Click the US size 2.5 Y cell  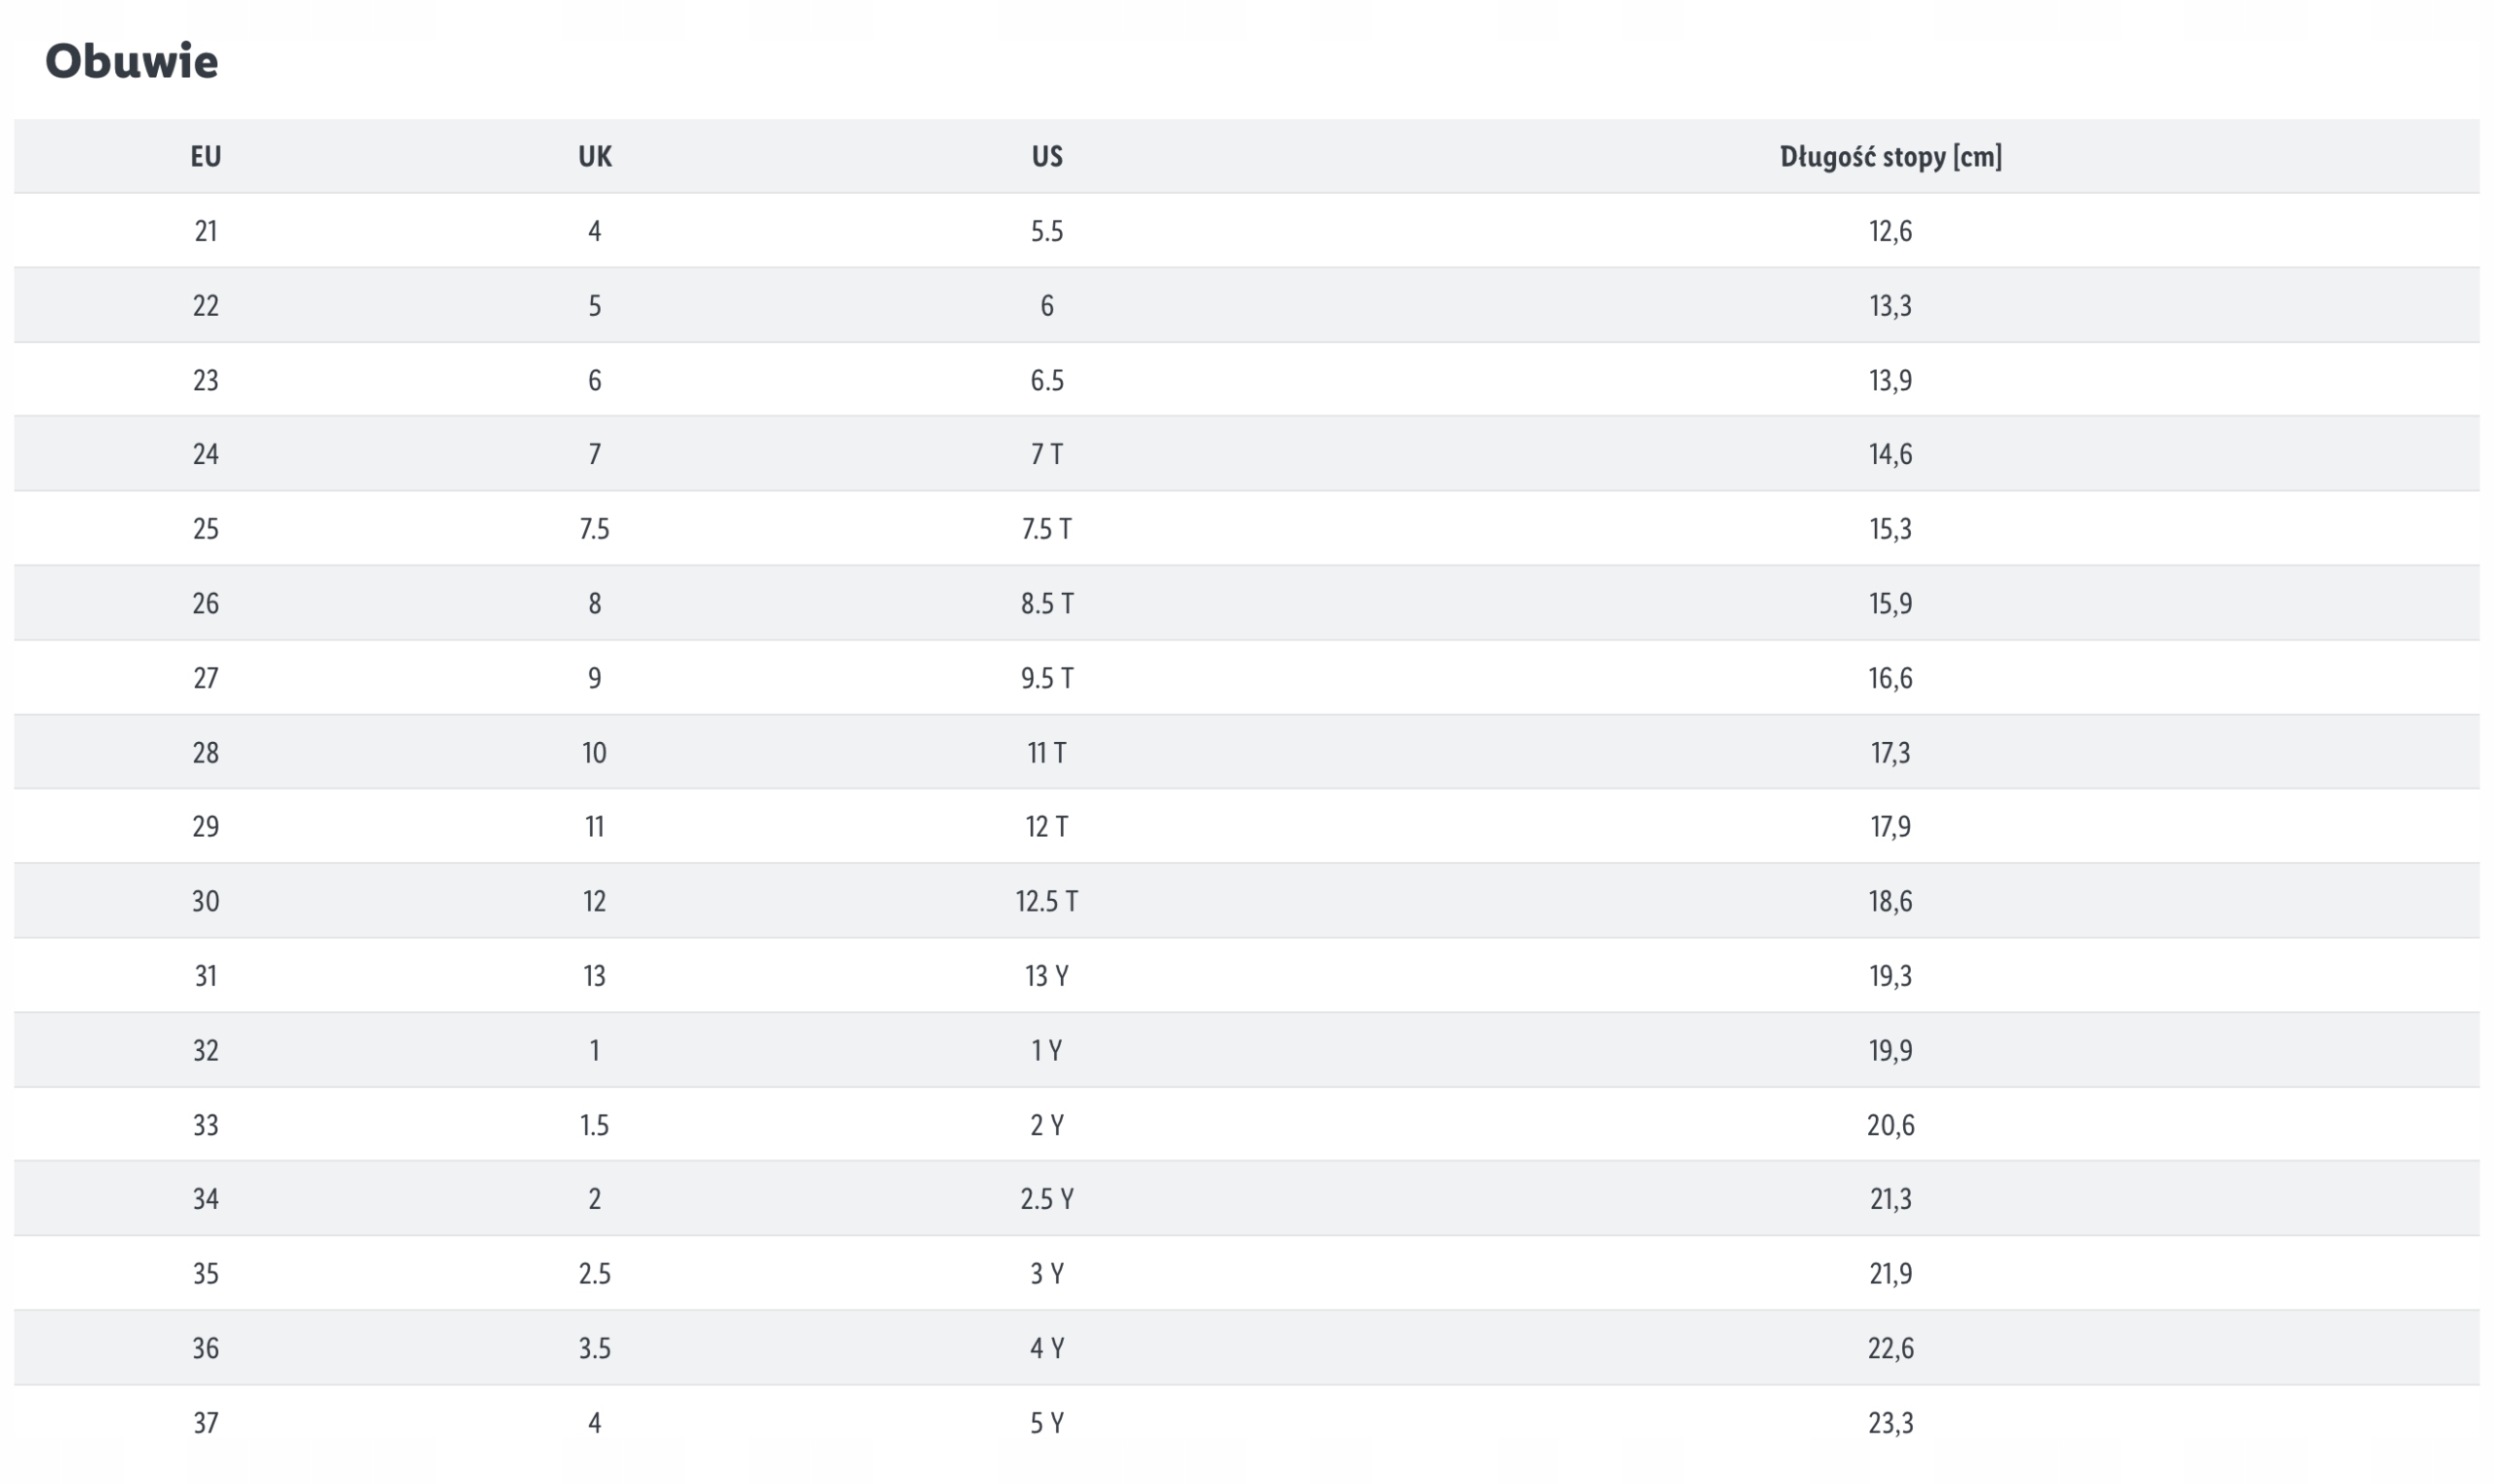1047,1199
